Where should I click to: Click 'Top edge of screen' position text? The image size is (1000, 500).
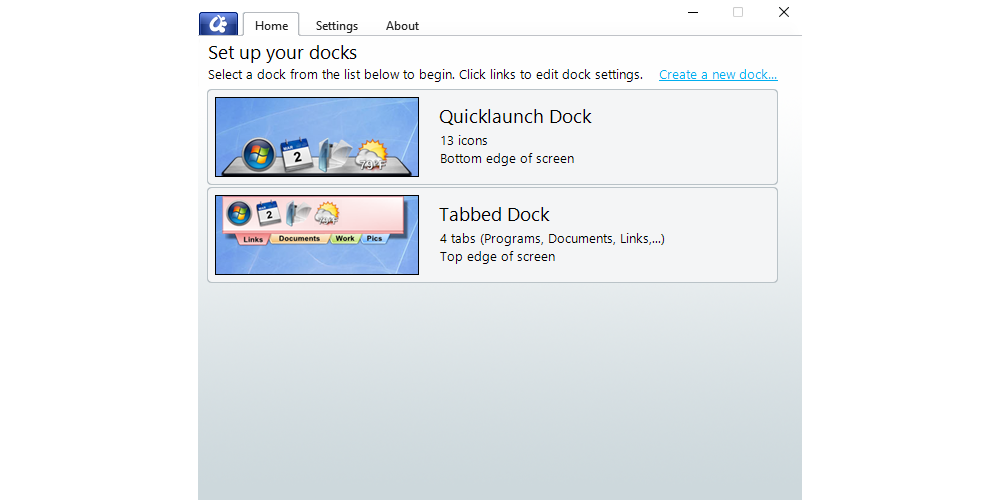[x=497, y=257]
